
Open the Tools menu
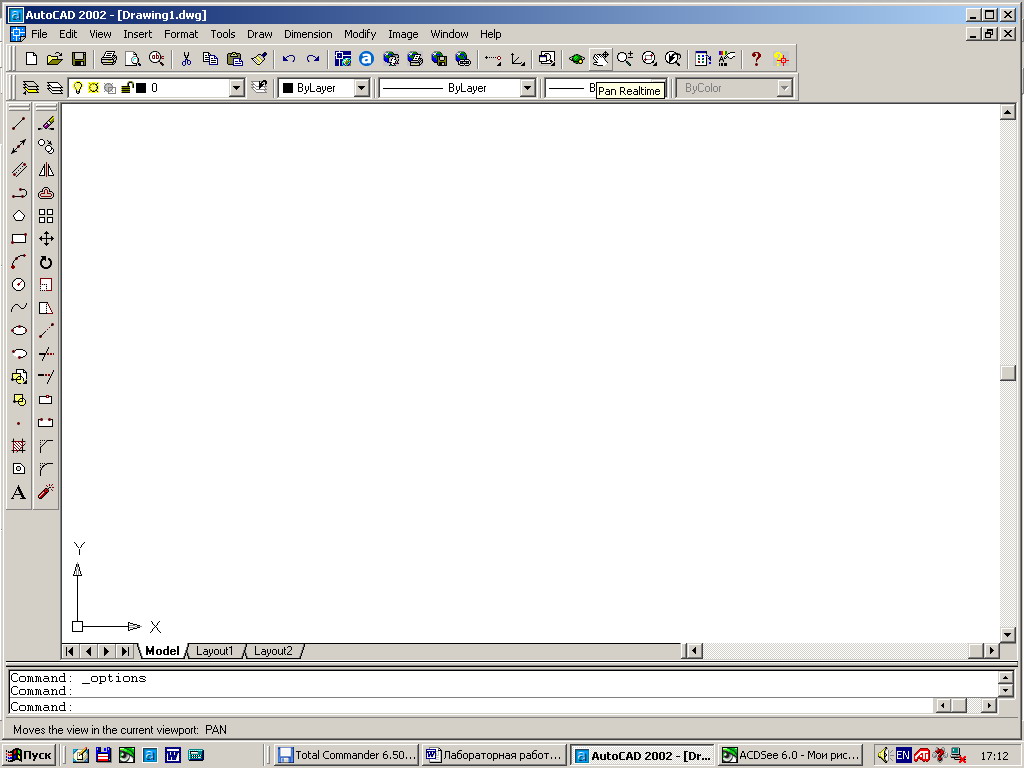pos(223,34)
